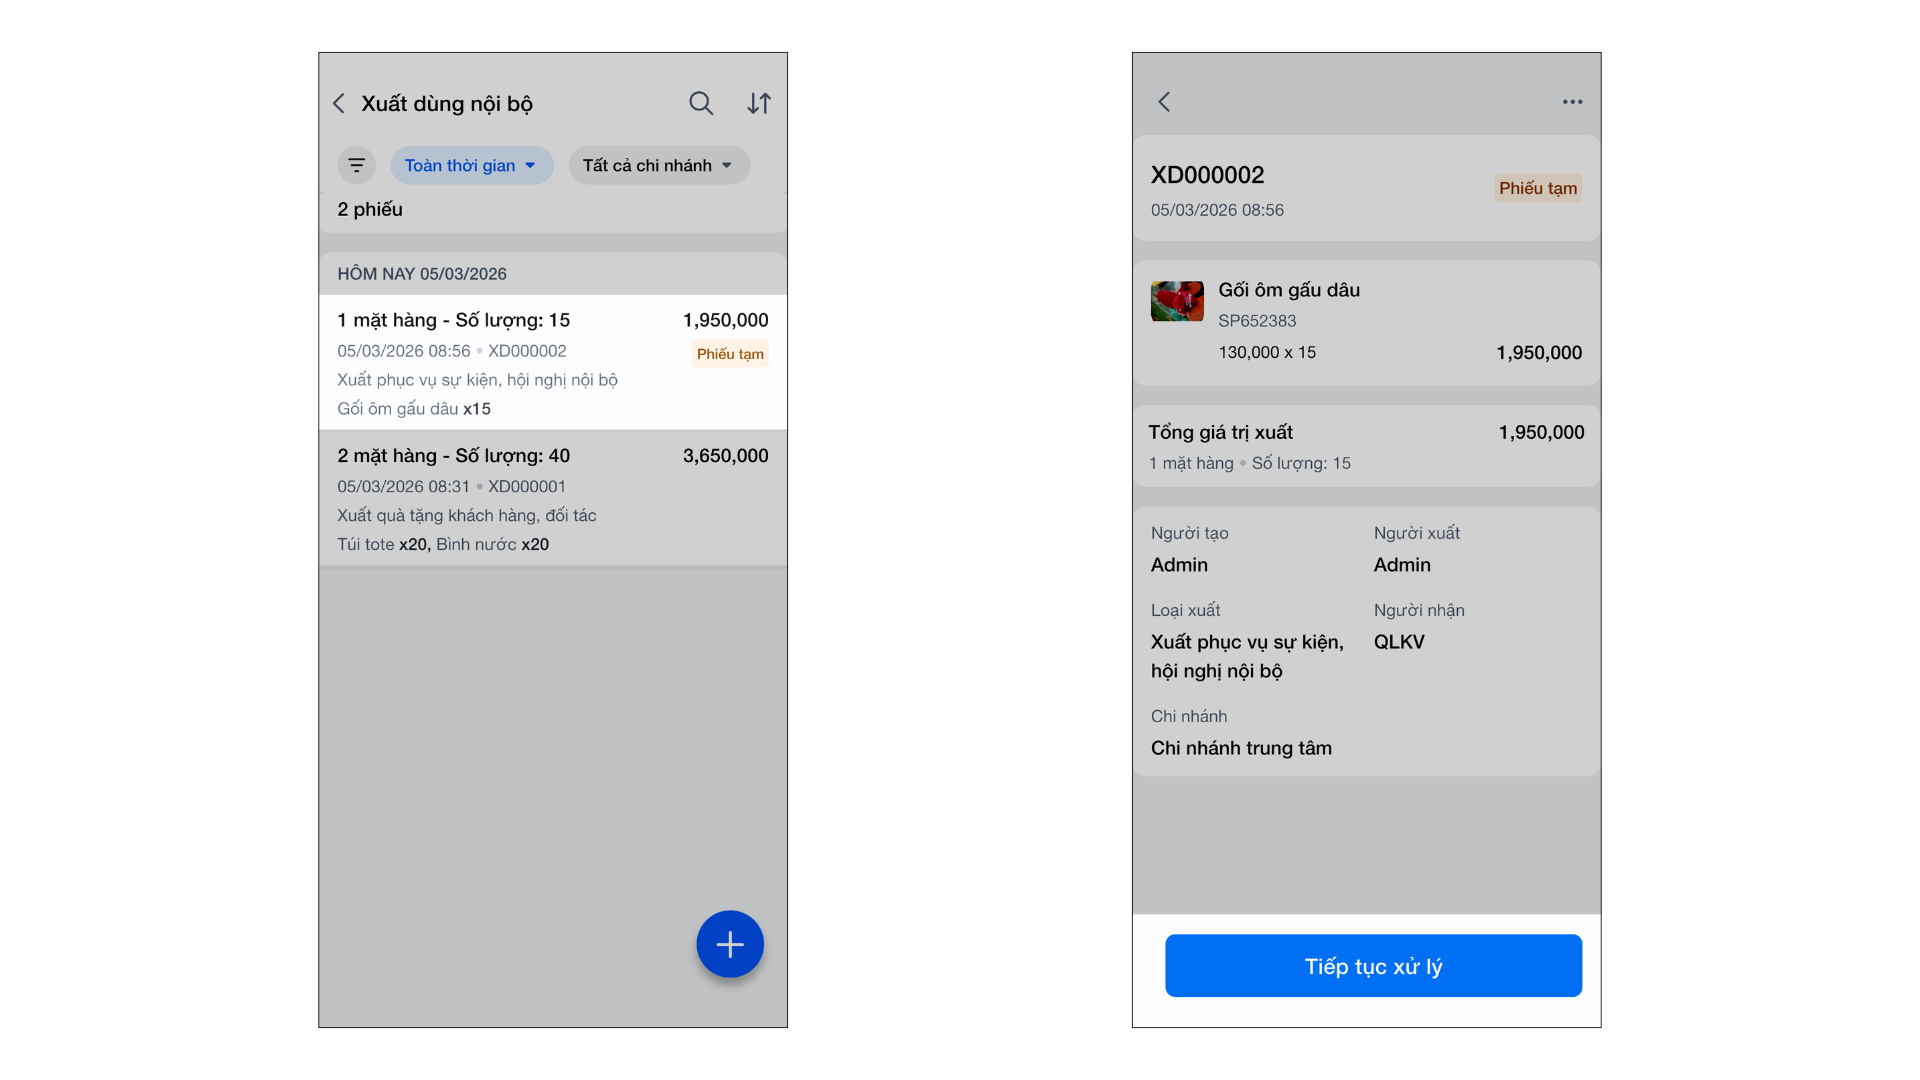The image size is (1920, 1080).
Task: Expand the Toàn thời gian dropdown
Action: pos(471,165)
